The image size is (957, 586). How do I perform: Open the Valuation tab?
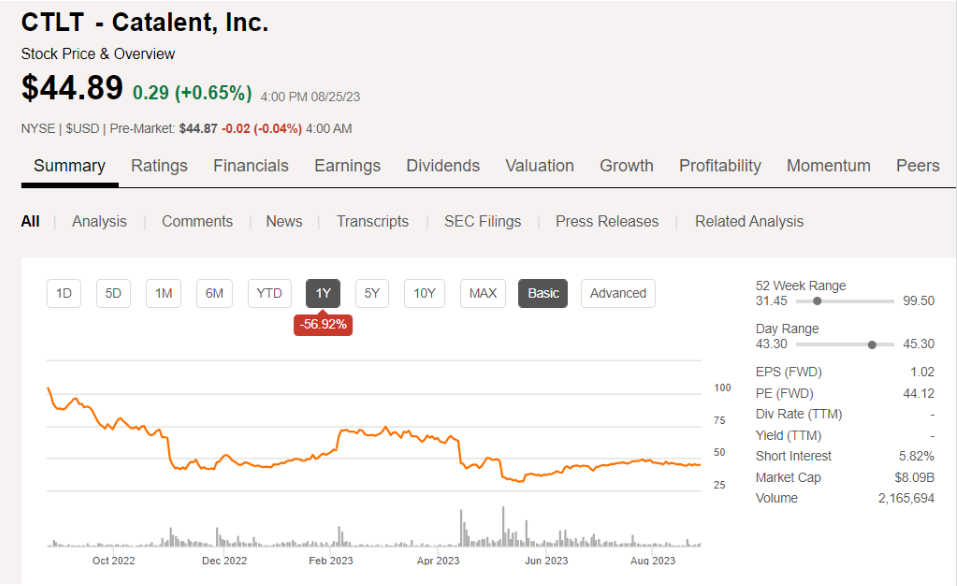[x=540, y=166]
